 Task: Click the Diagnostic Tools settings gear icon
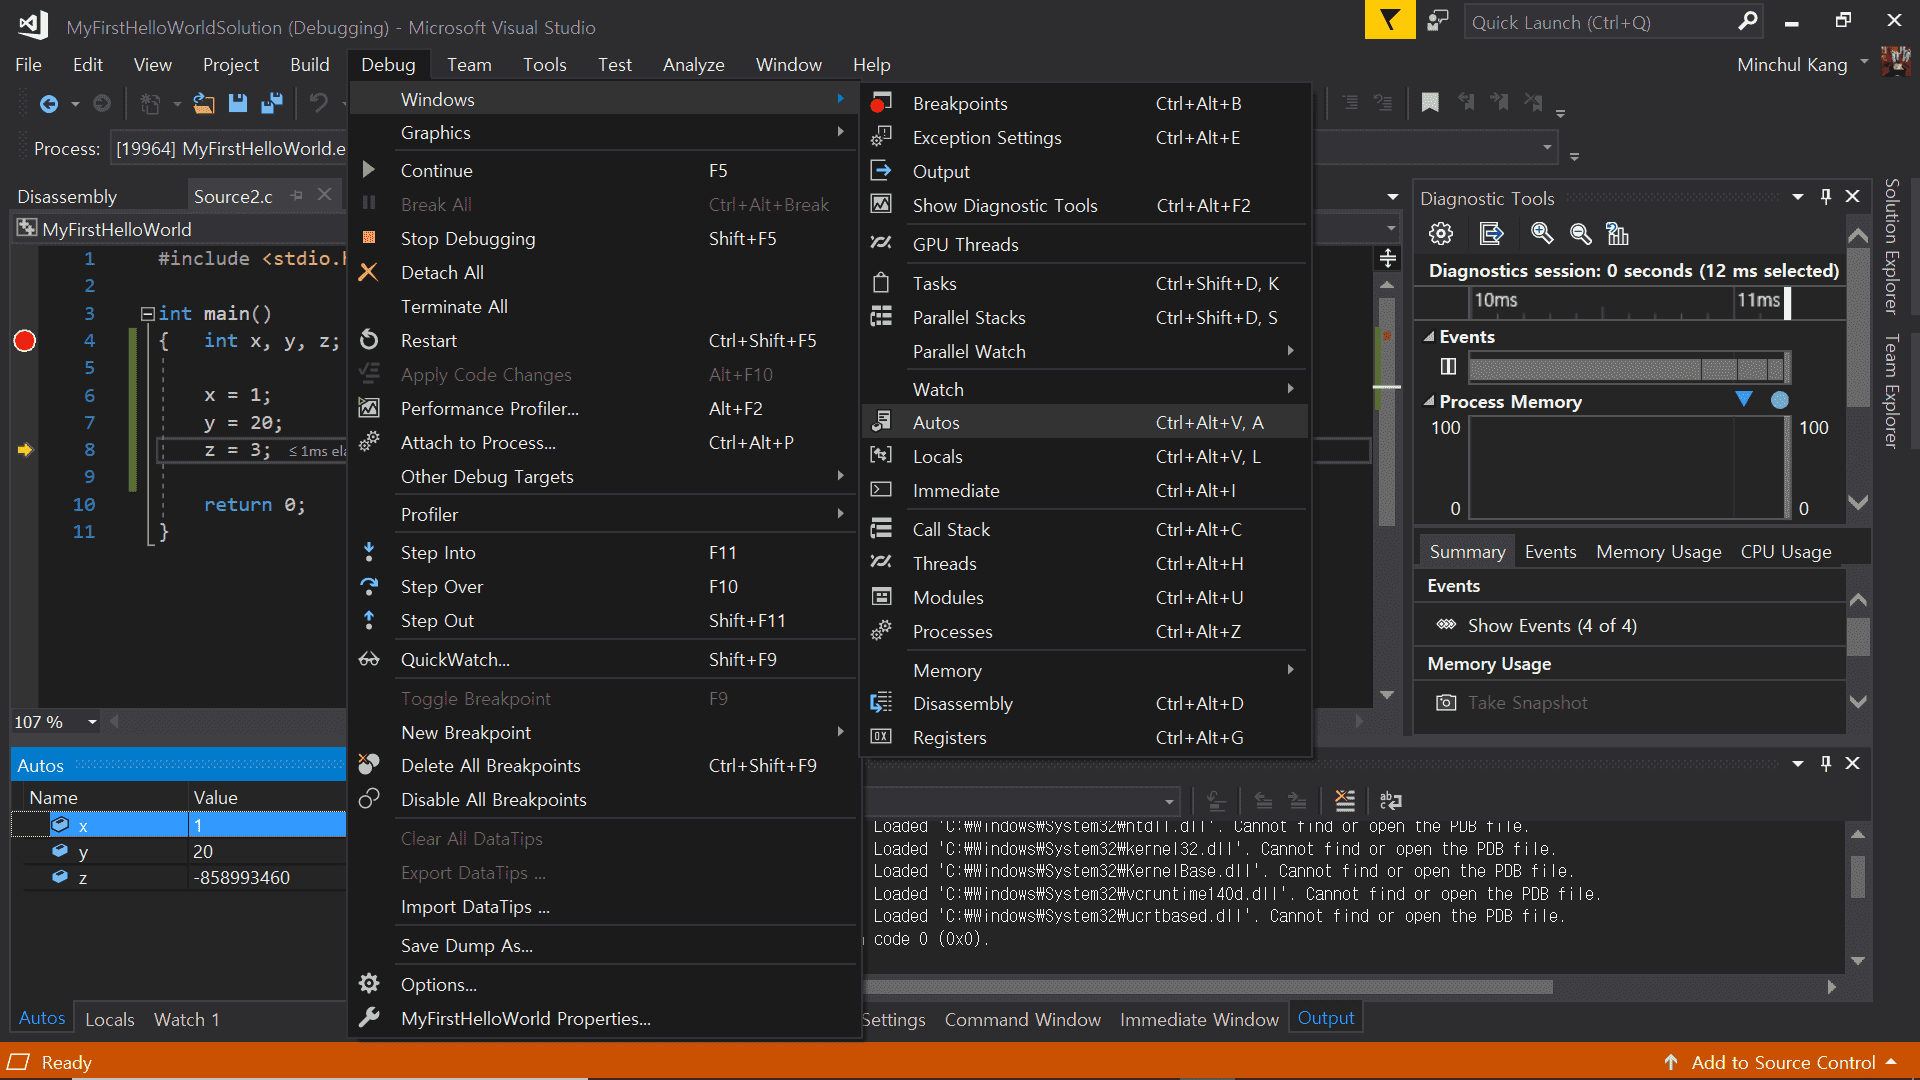[1441, 234]
